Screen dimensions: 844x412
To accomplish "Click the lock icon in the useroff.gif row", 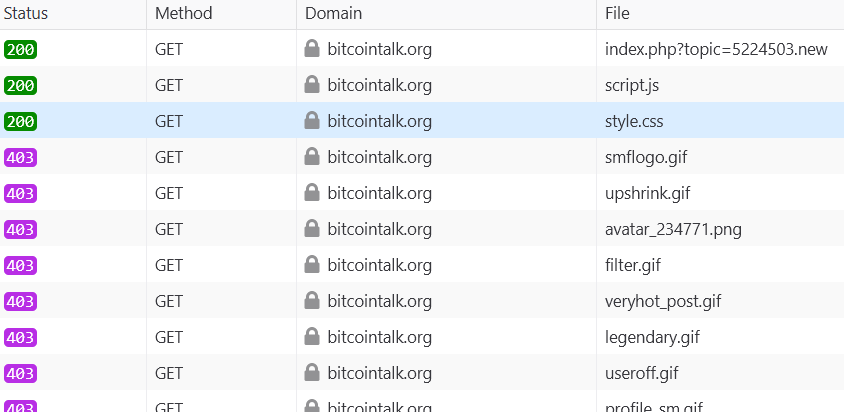I will [x=312, y=373].
